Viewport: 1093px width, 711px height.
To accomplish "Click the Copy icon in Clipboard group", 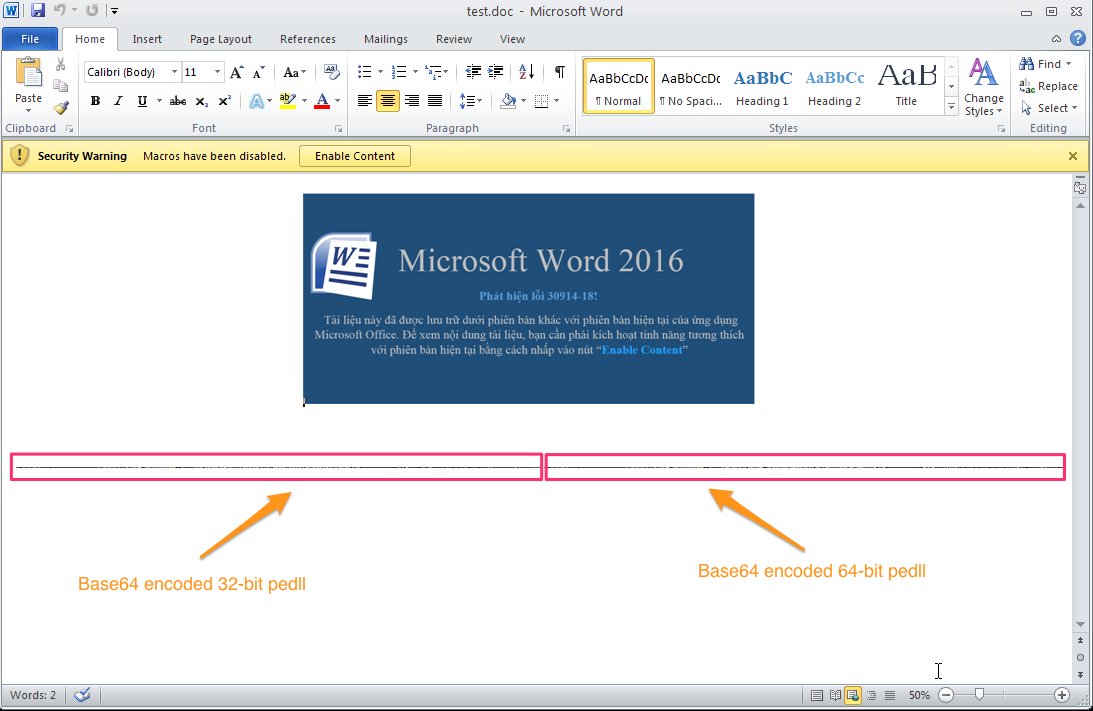I will point(61,86).
